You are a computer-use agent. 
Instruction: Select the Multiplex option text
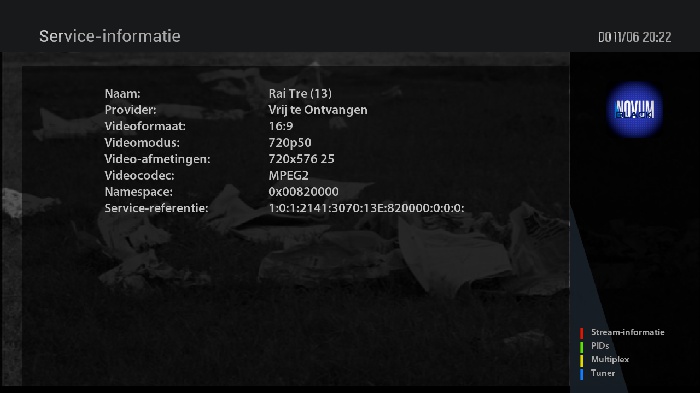[x=610, y=359]
